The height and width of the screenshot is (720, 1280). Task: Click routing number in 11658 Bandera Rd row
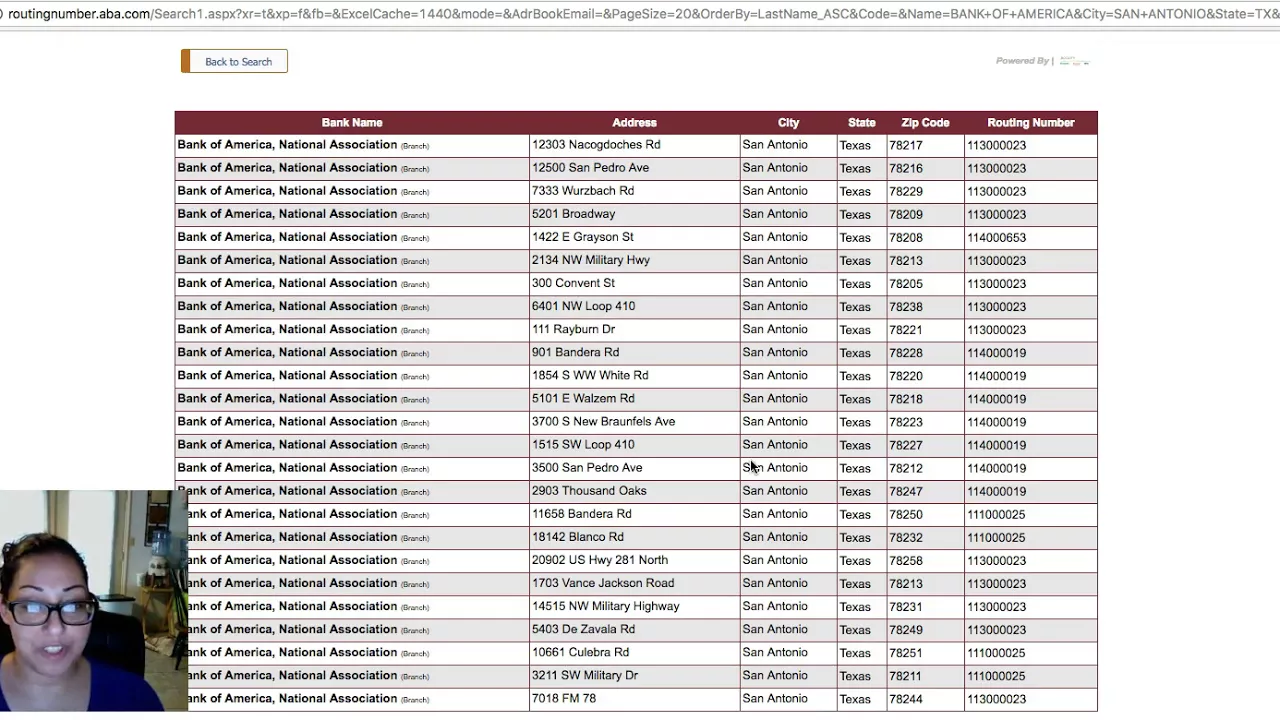[x=996, y=514]
